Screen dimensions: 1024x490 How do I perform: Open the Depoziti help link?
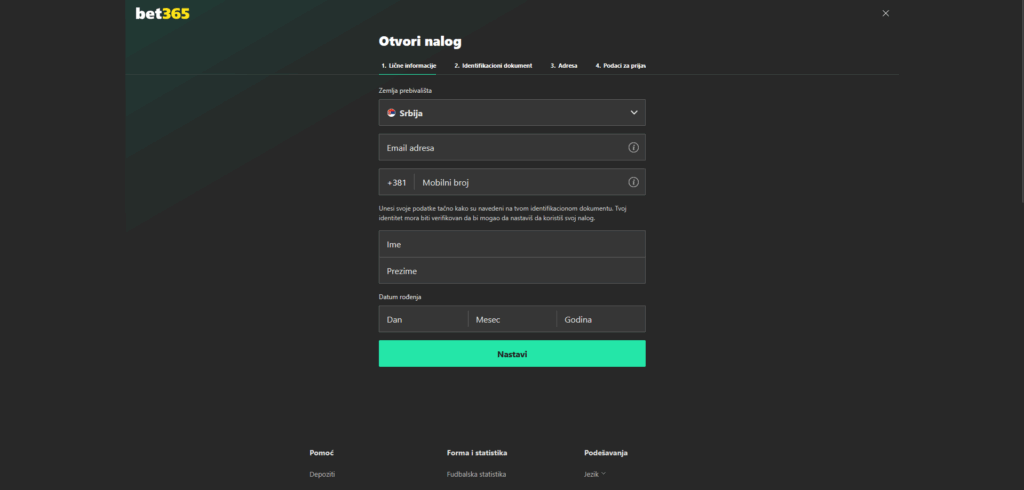[322, 474]
